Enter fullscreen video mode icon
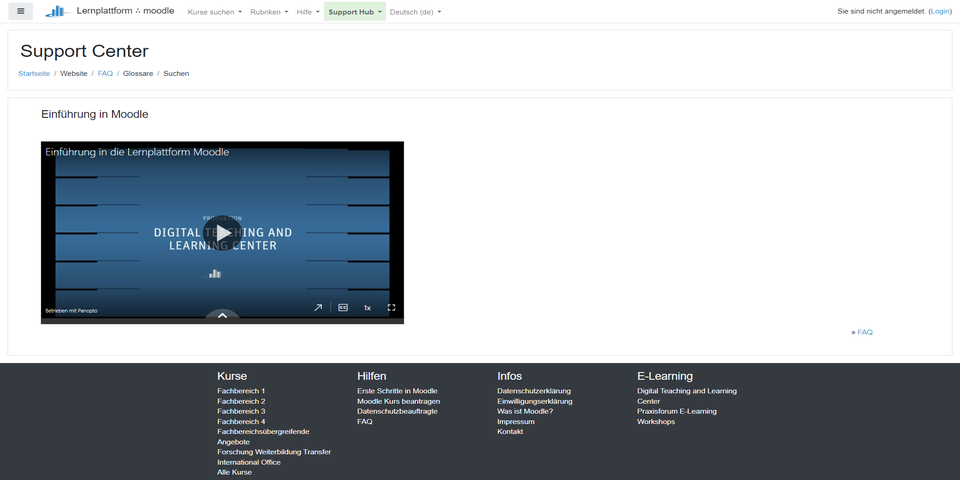This screenshot has width=960, height=480. click(x=392, y=308)
